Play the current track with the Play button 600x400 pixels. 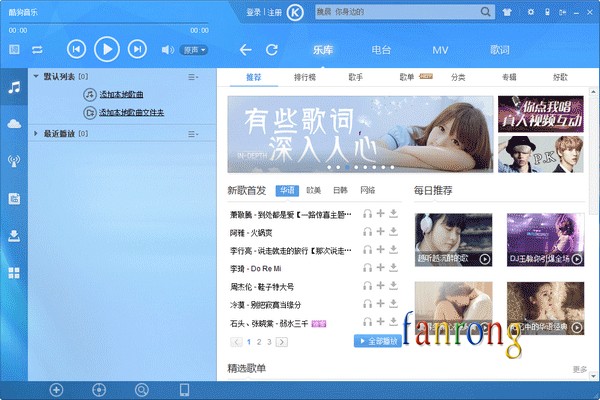(107, 49)
